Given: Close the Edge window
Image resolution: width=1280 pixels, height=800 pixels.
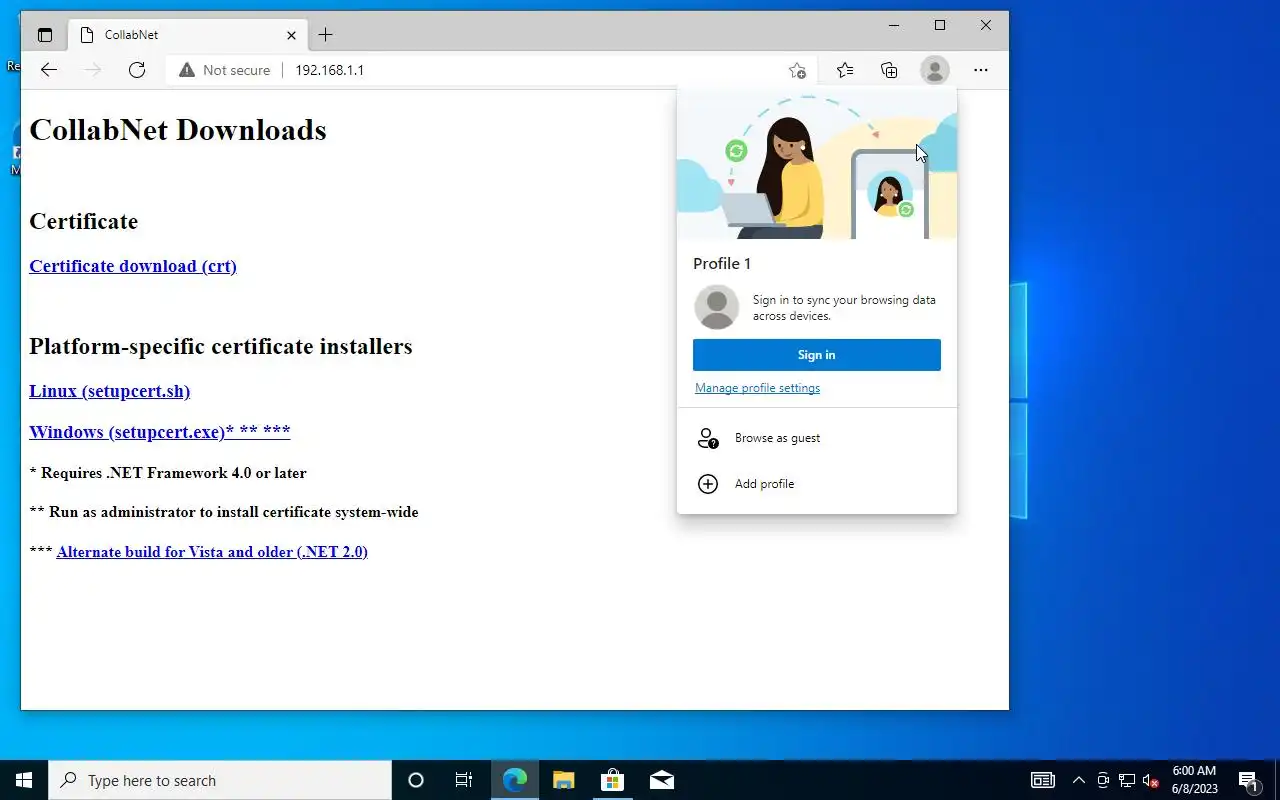Looking at the screenshot, I should coord(986,26).
